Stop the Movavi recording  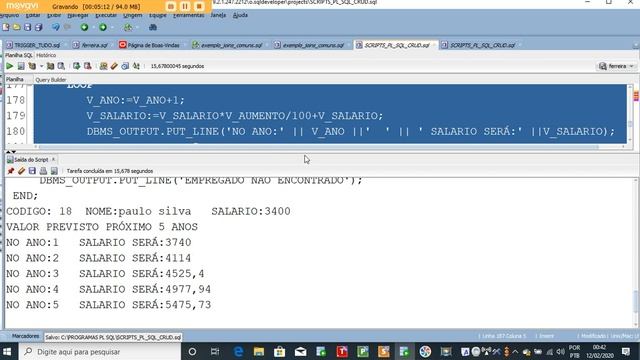click(199, 6)
